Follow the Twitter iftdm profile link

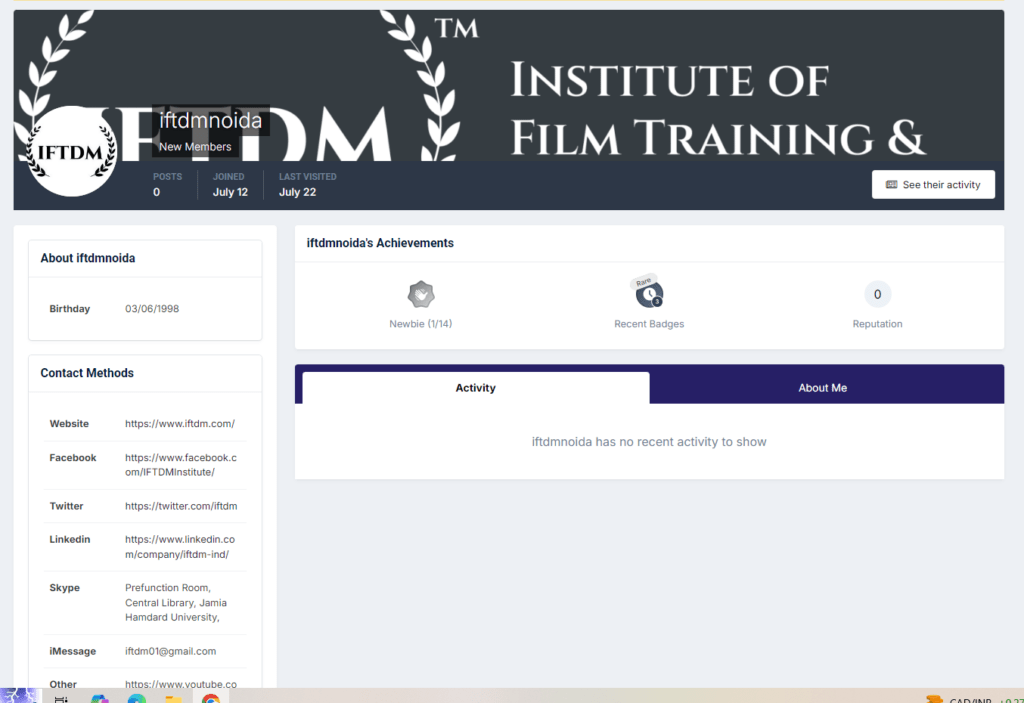[181, 506]
